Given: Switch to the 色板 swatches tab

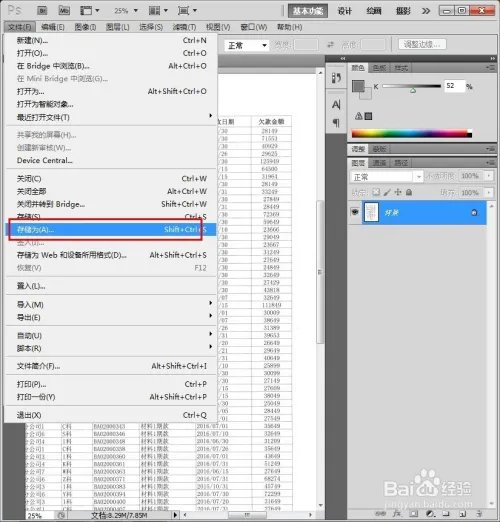Looking at the screenshot, I should pos(379,68).
